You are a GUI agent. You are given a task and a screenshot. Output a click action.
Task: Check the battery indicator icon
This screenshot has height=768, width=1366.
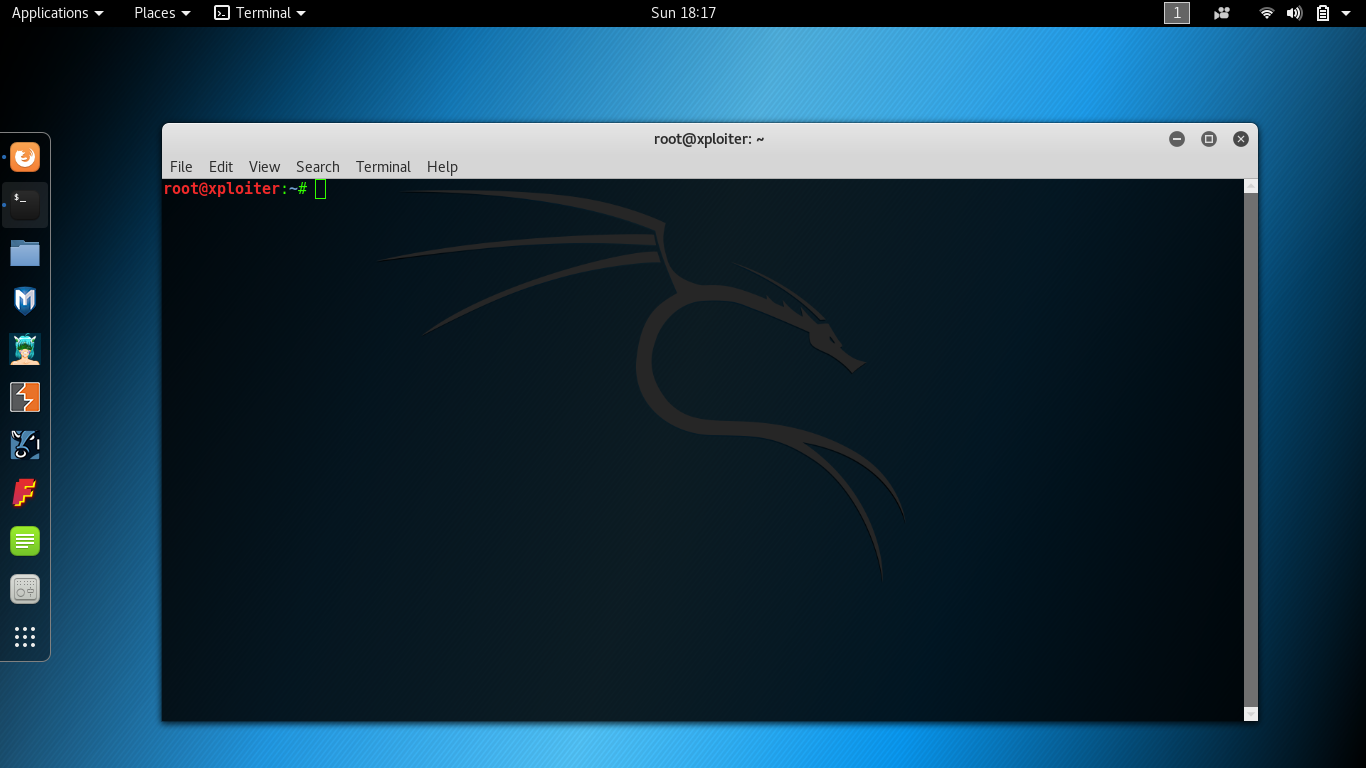point(1323,13)
